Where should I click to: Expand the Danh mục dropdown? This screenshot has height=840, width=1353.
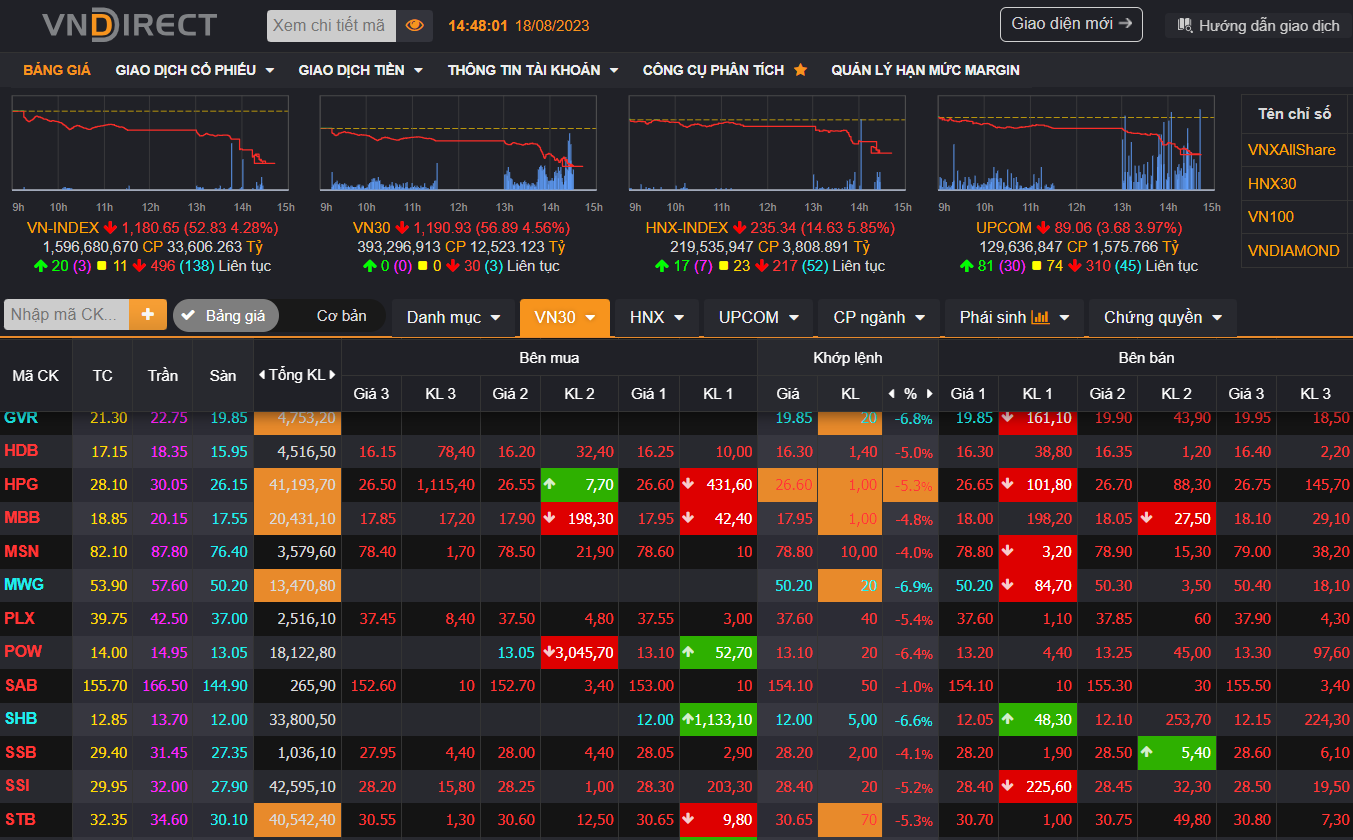[457, 317]
